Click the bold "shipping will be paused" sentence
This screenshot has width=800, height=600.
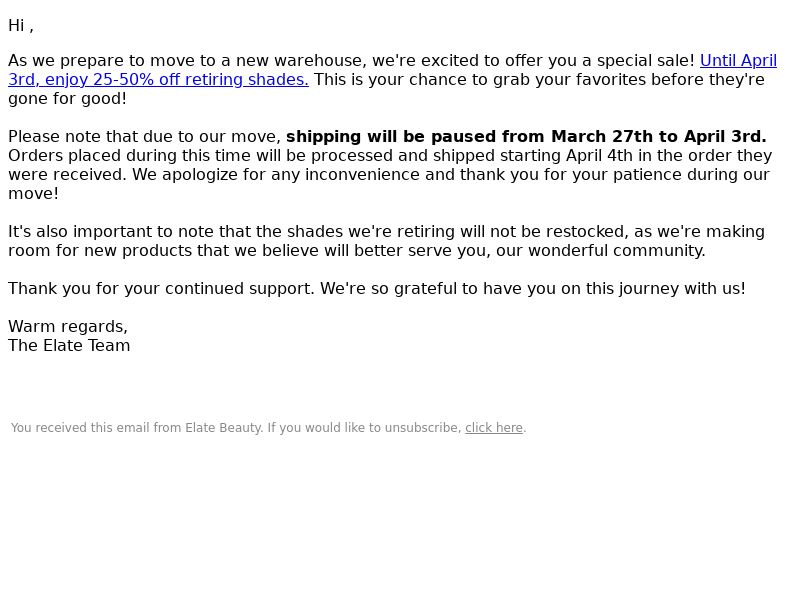coord(526,137)
